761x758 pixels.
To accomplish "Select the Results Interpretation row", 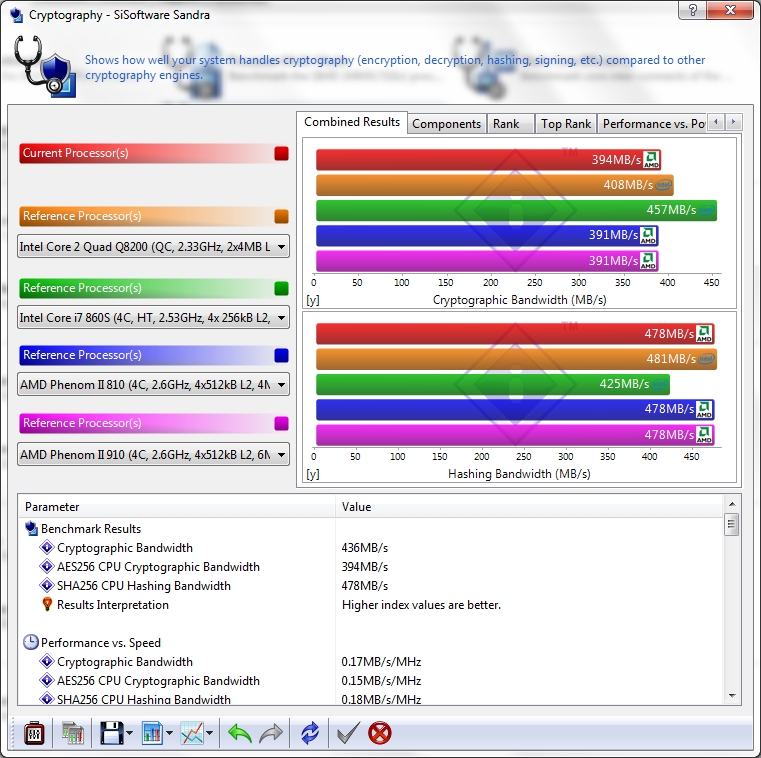I will [x=371, y=605].
